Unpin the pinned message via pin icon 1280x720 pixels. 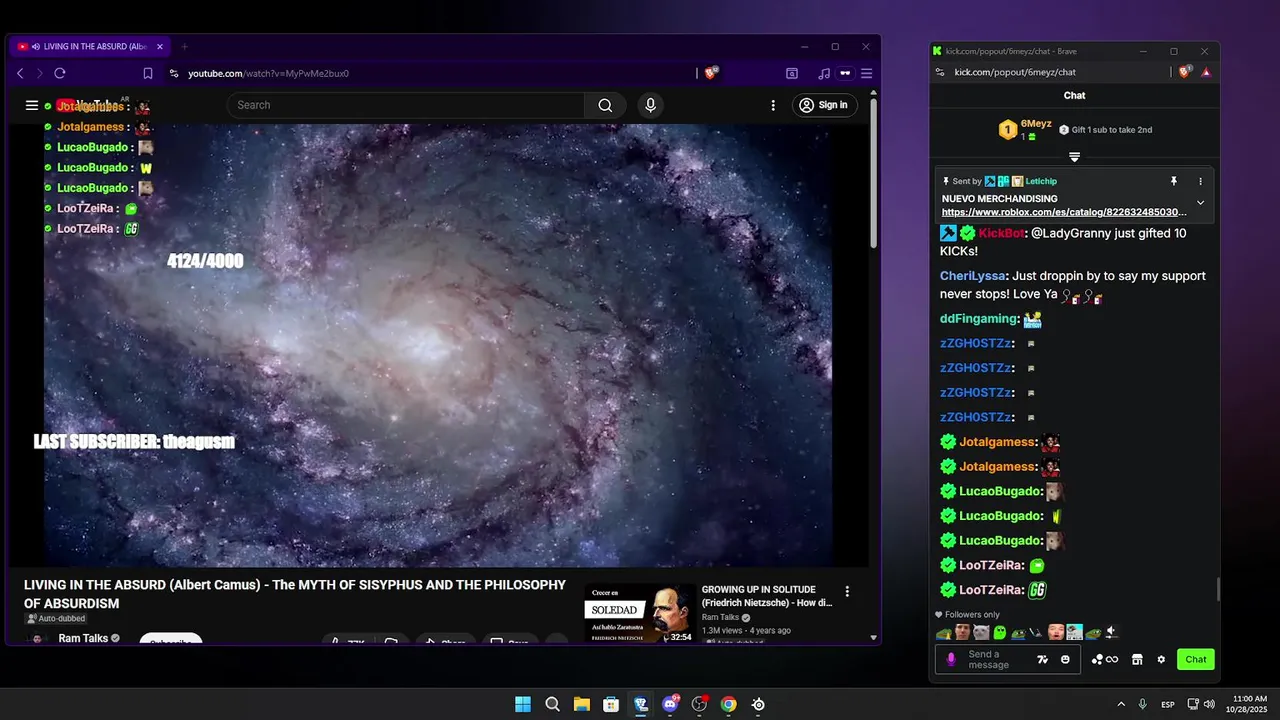tap(1174, 181)
